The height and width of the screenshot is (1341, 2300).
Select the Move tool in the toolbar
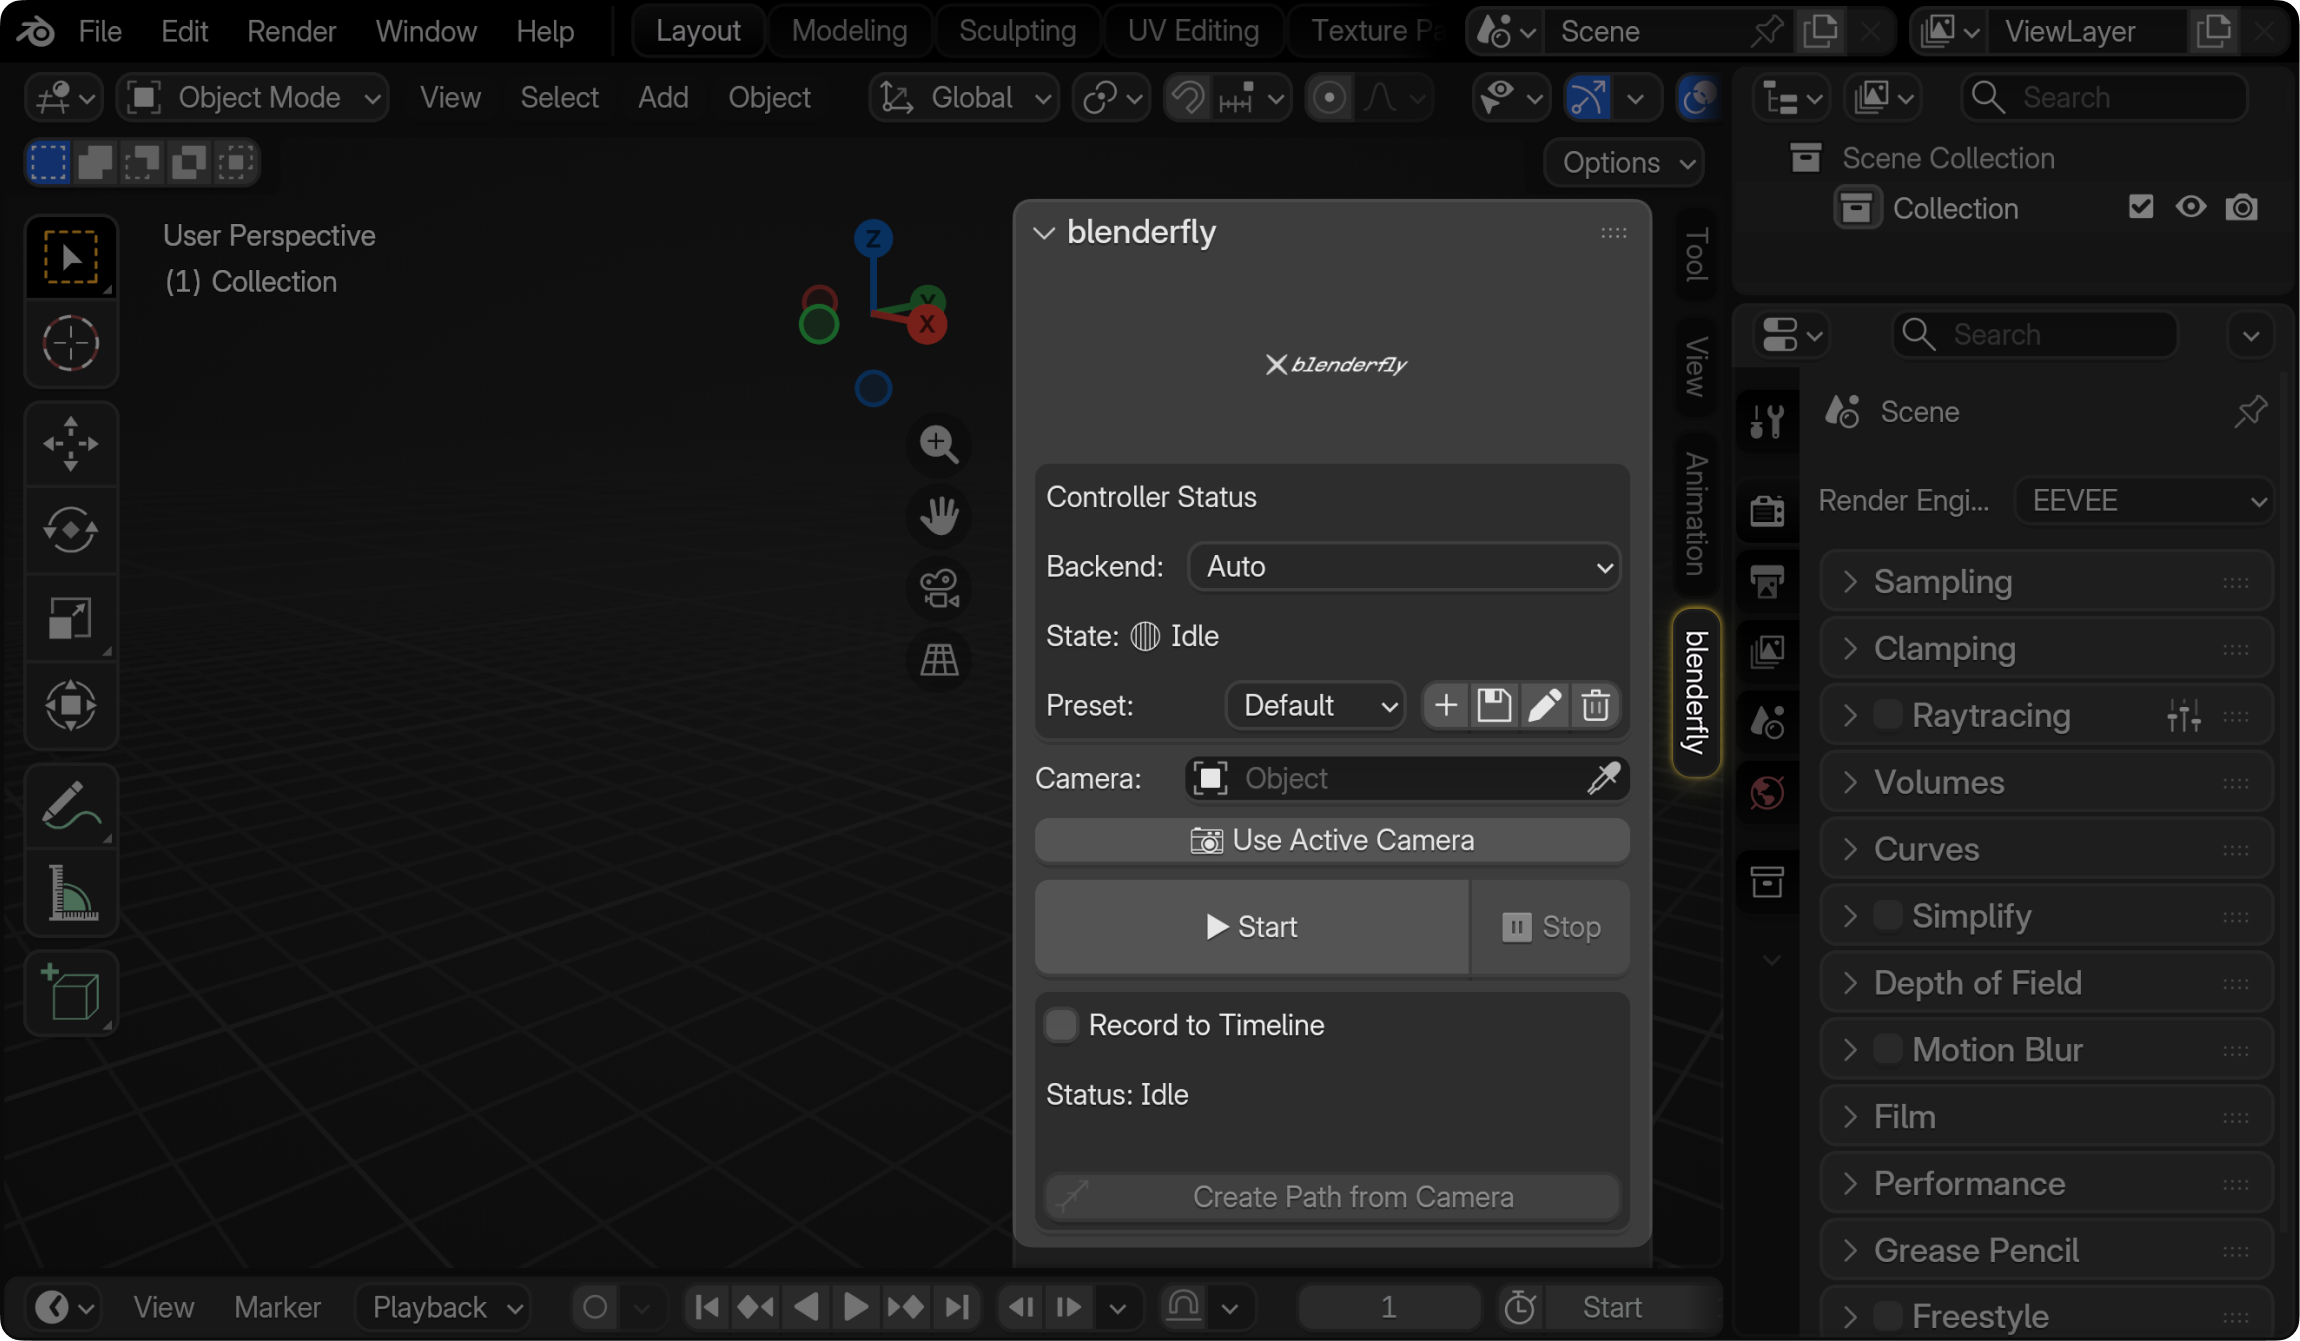click(x=71, y=443)
